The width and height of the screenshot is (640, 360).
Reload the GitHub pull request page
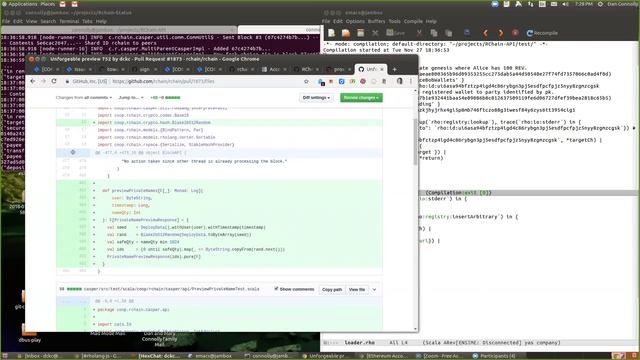click(x=54, y=81)
